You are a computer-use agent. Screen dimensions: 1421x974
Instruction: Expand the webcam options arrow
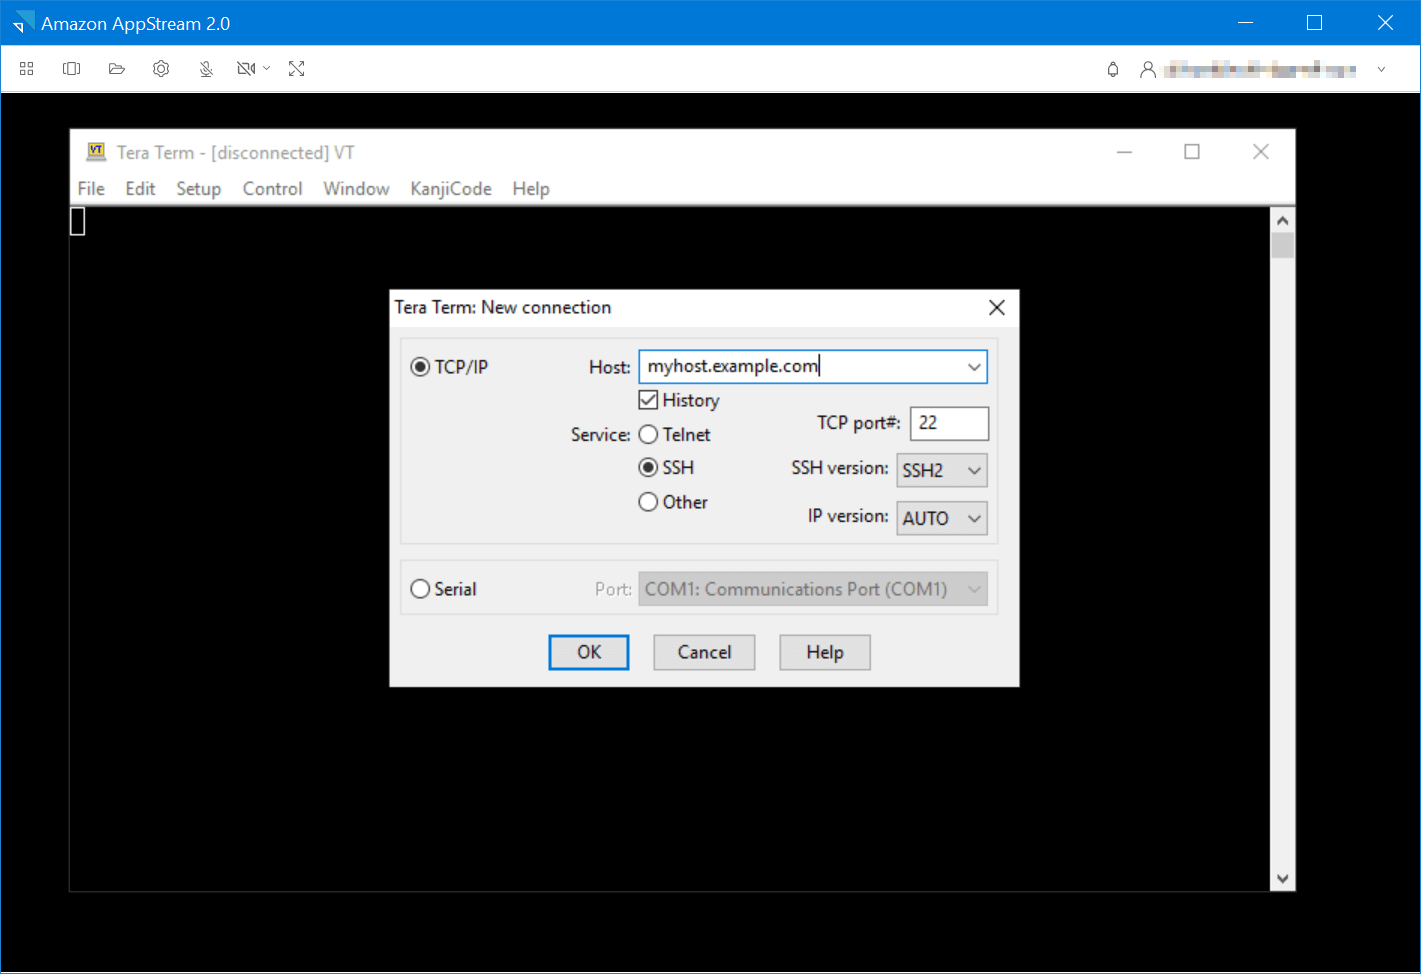click(x=266, y=69)
